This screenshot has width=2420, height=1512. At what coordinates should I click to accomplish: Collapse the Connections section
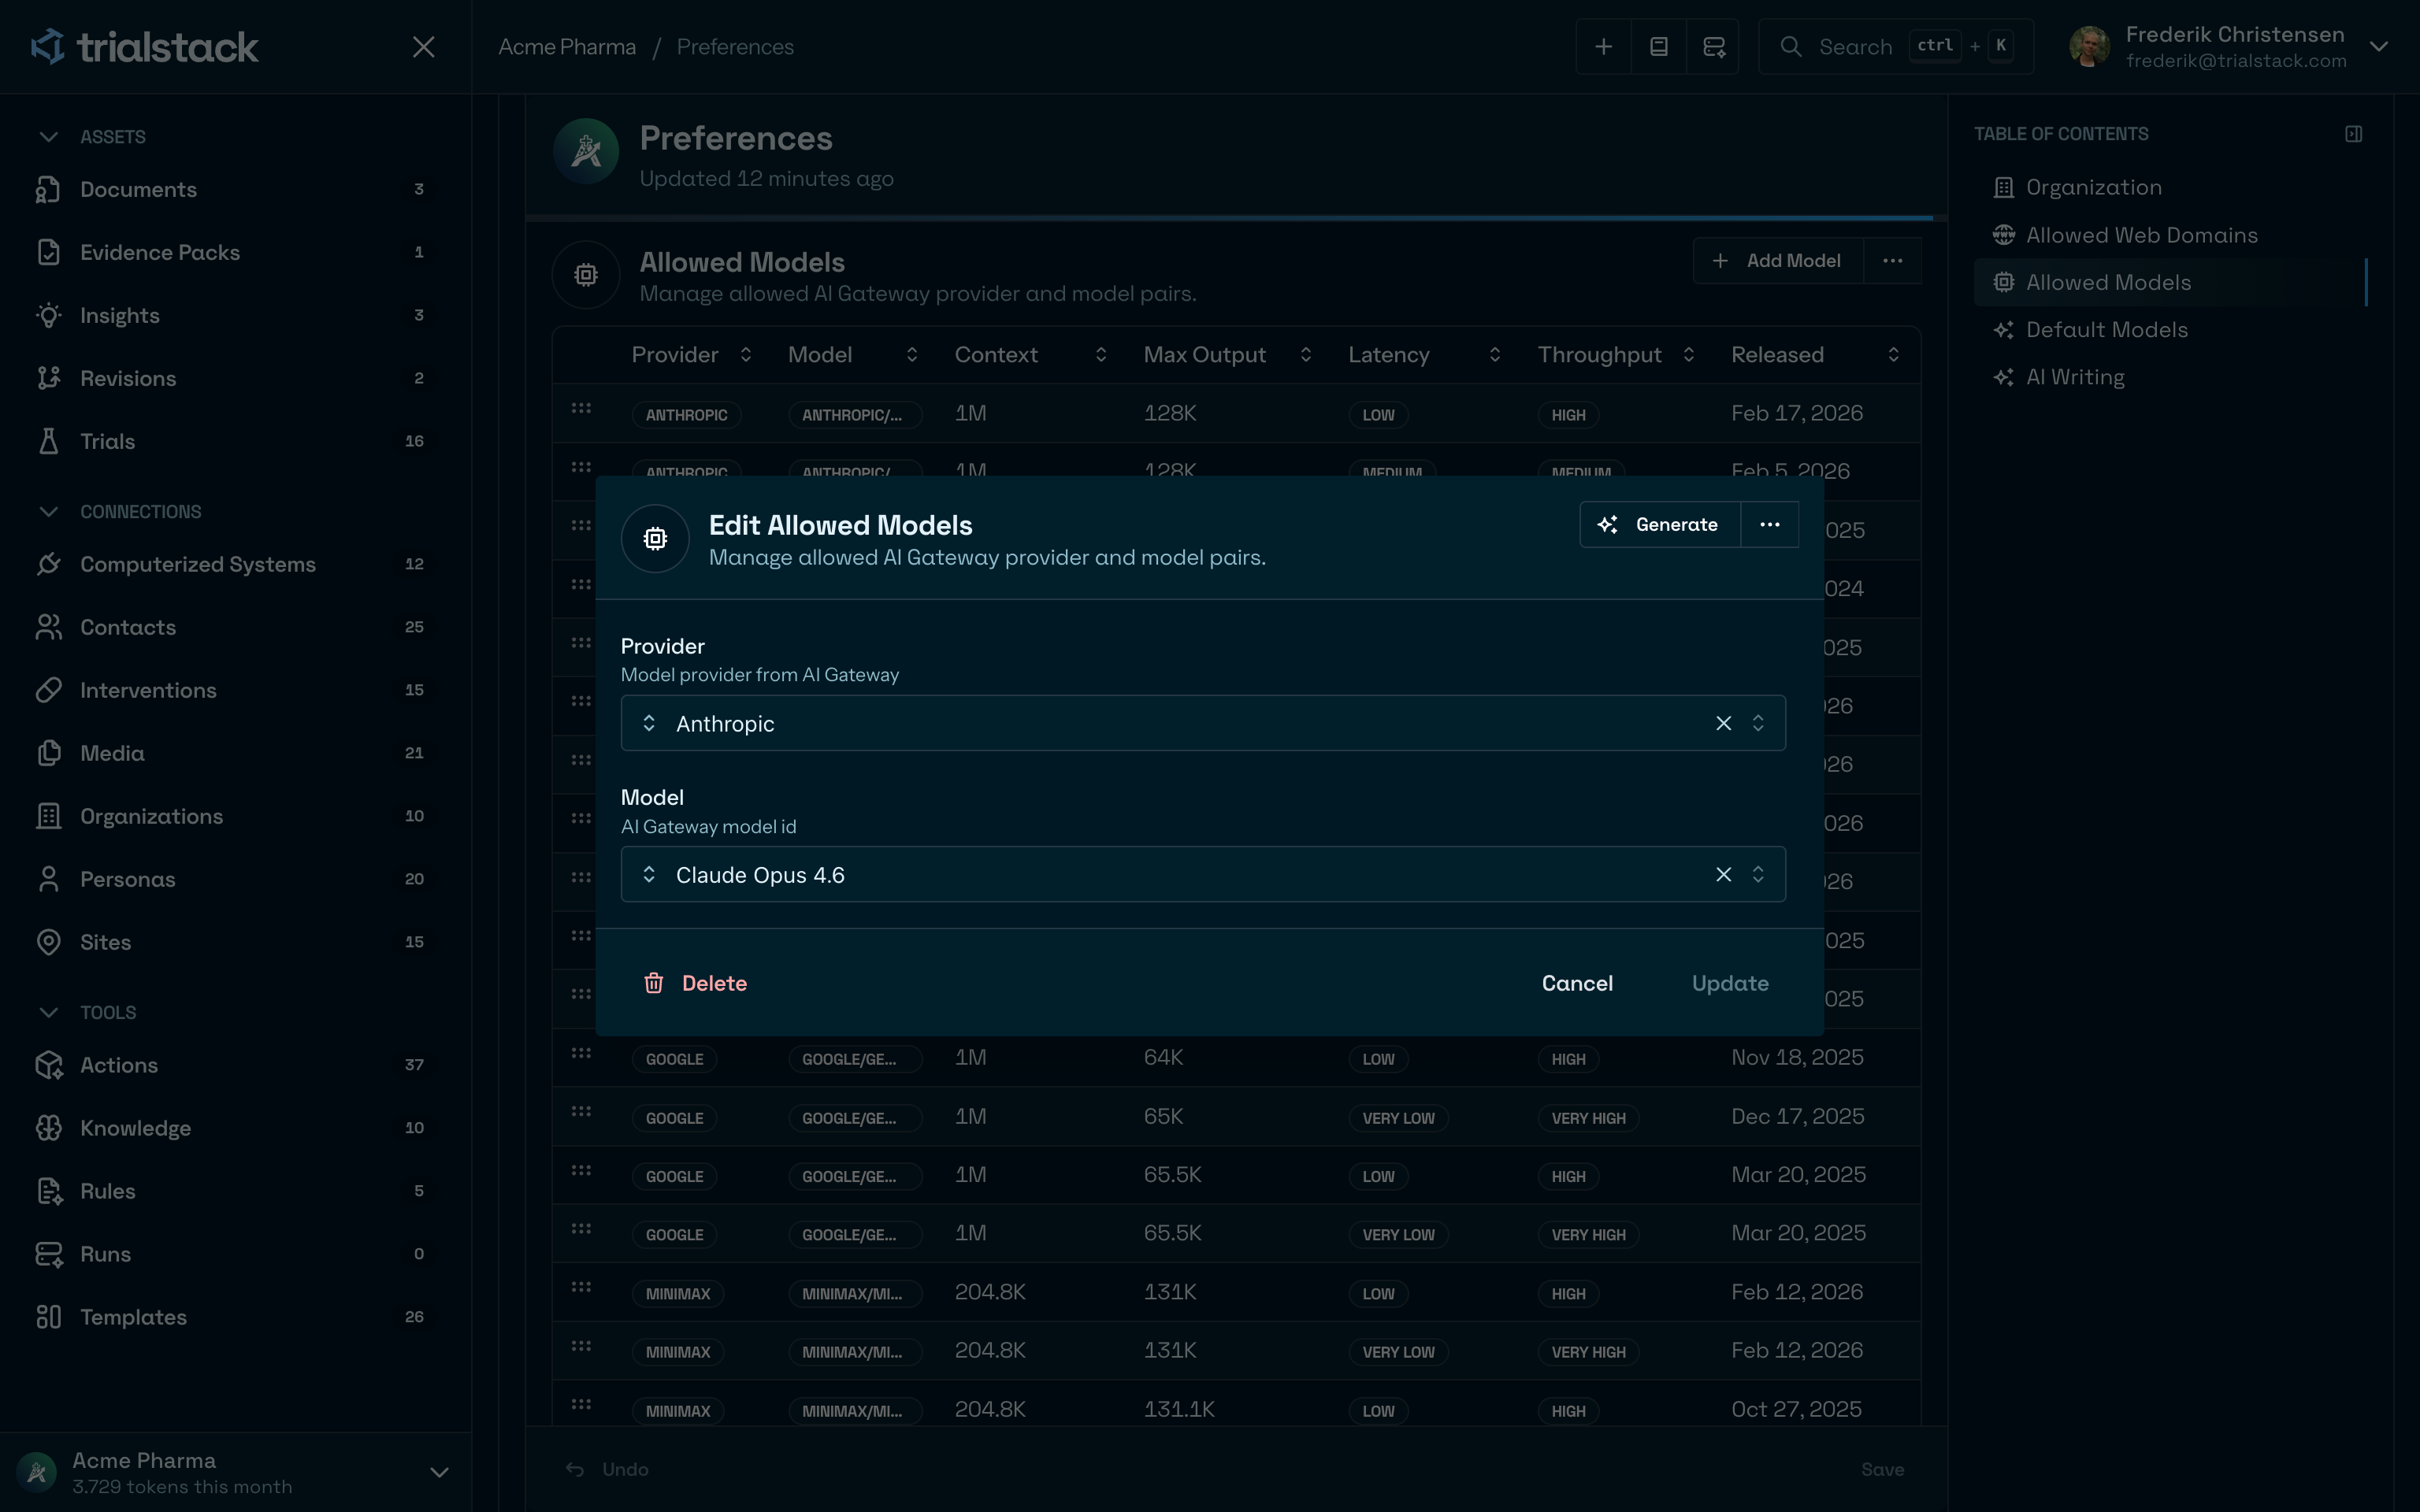(x=48, y=512)
